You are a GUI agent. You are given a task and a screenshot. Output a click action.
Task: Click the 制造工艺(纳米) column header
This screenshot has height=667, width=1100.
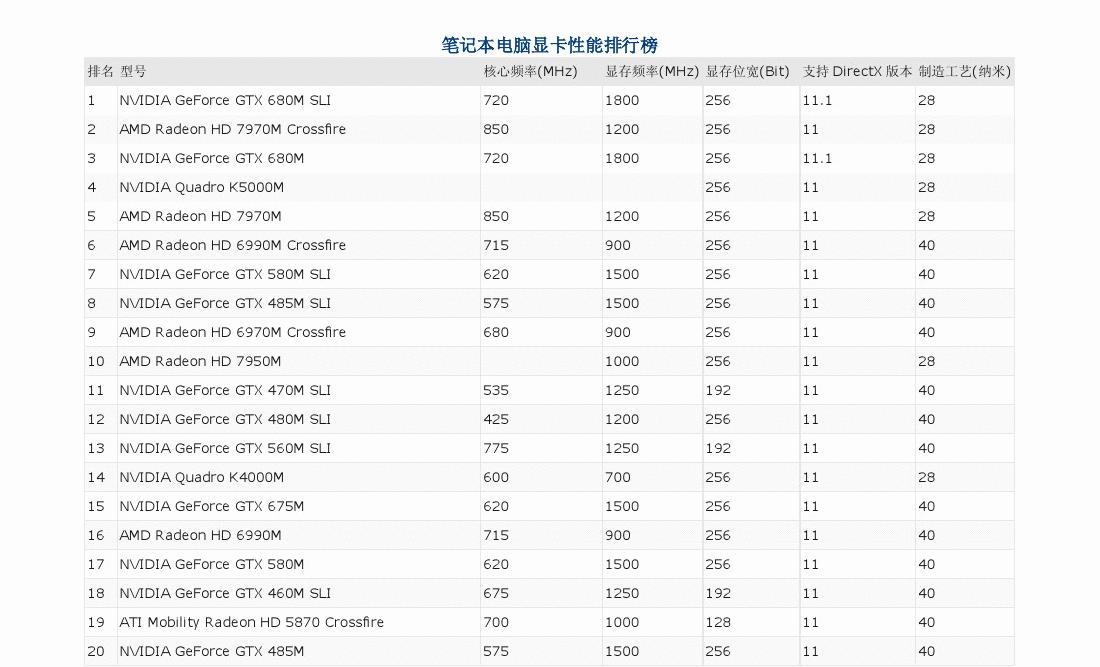pyautogui.click(x=965, y=72)
